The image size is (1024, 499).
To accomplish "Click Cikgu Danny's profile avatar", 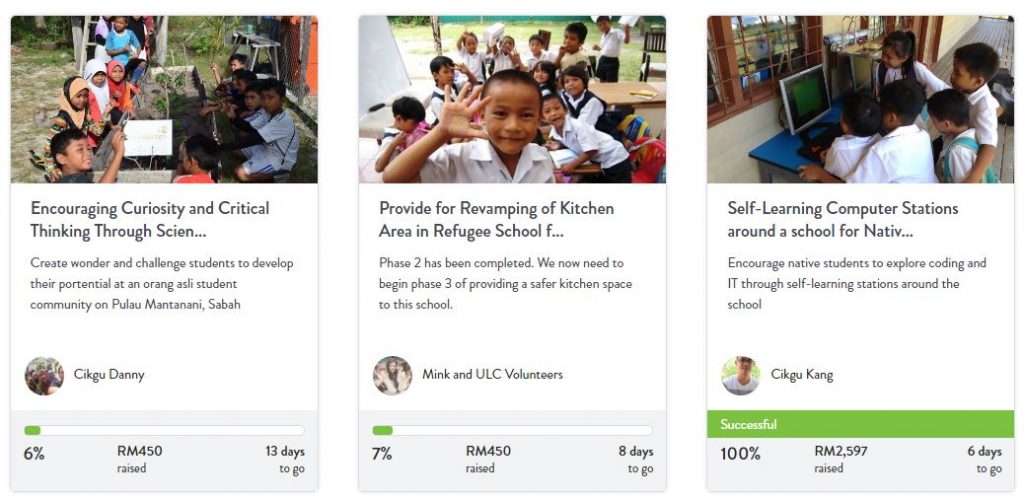I will [44, 376].
